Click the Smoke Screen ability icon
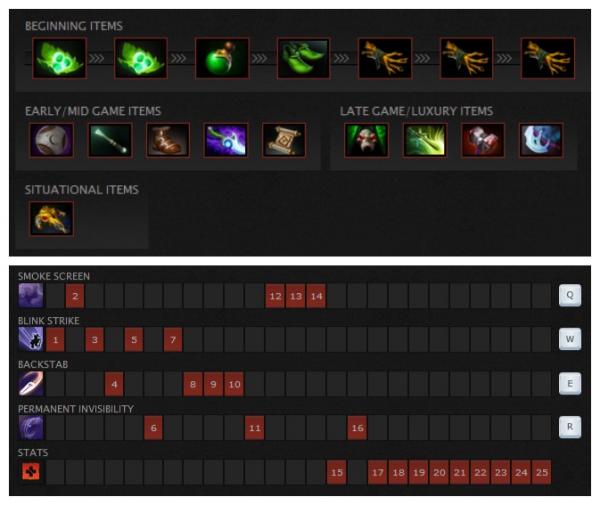This screenshot has height=505, width=600. 31,295
